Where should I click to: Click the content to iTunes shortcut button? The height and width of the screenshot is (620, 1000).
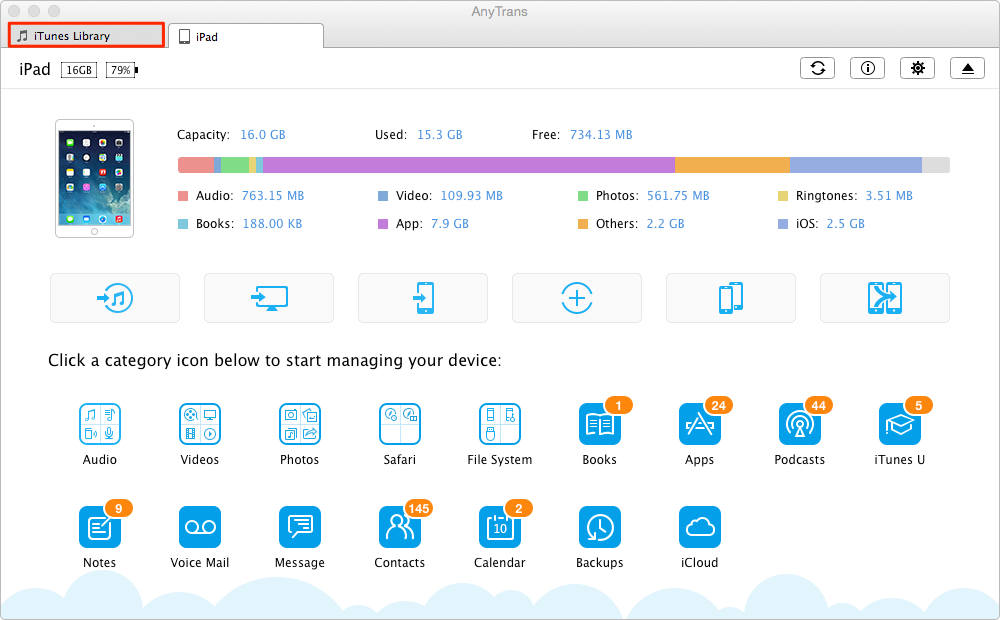pos(115,298)
